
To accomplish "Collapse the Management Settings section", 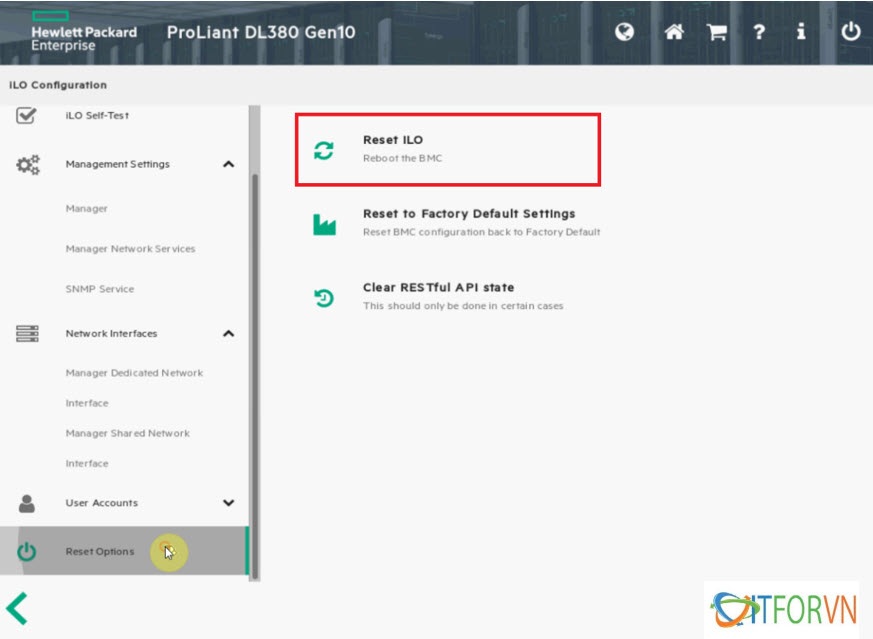I will click(228, 164).
